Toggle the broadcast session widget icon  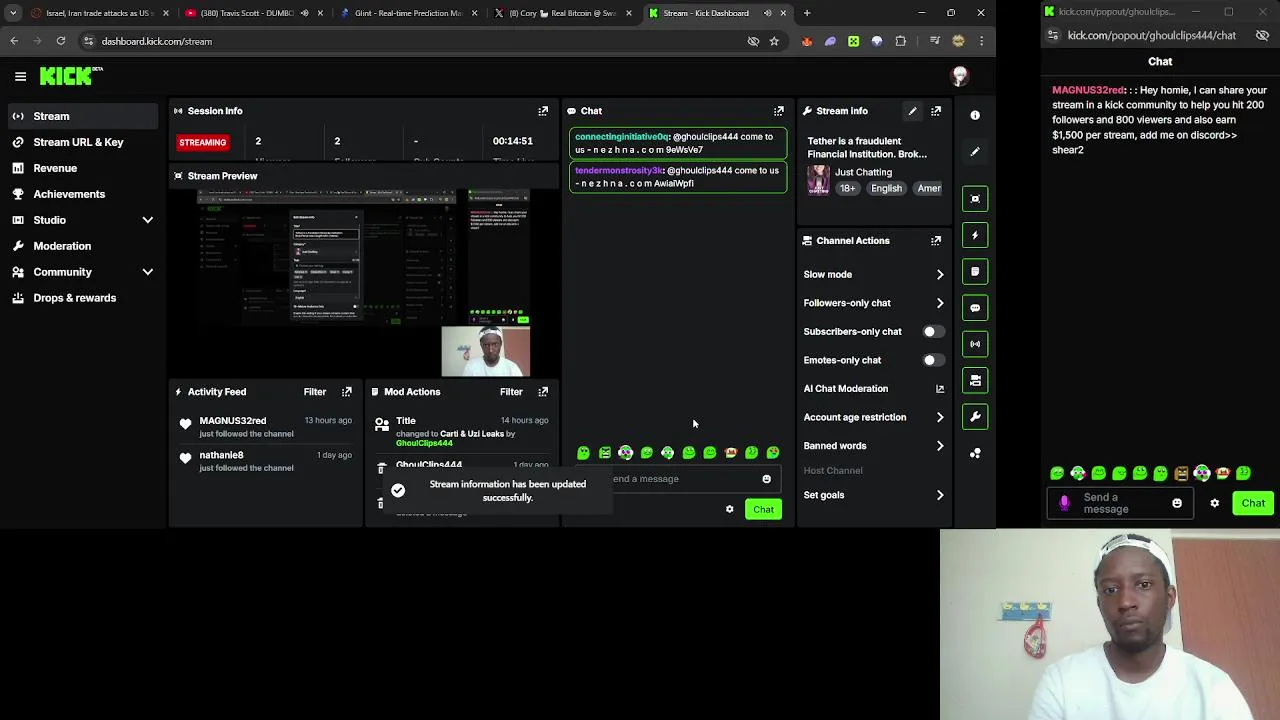(x=975, y=344)
